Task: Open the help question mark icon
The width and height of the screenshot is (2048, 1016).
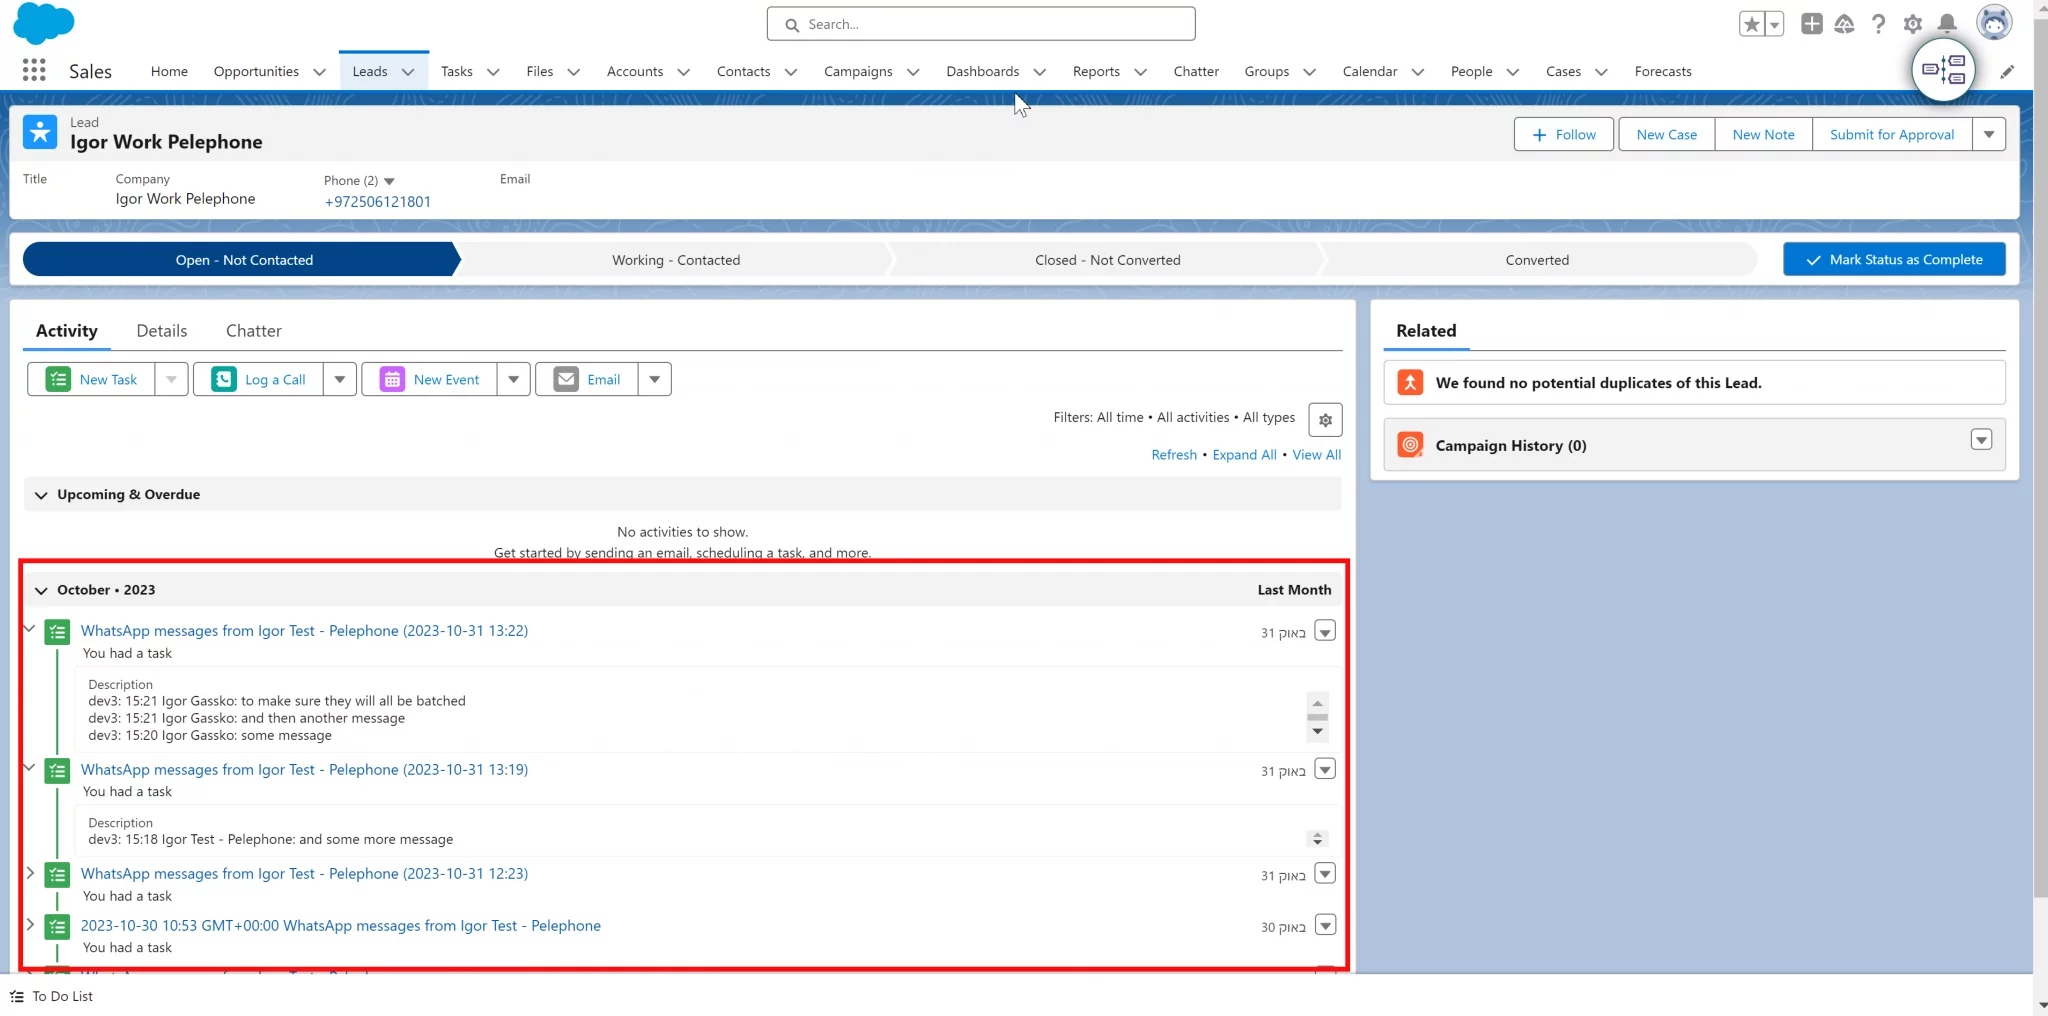Action: [1879, 23]
